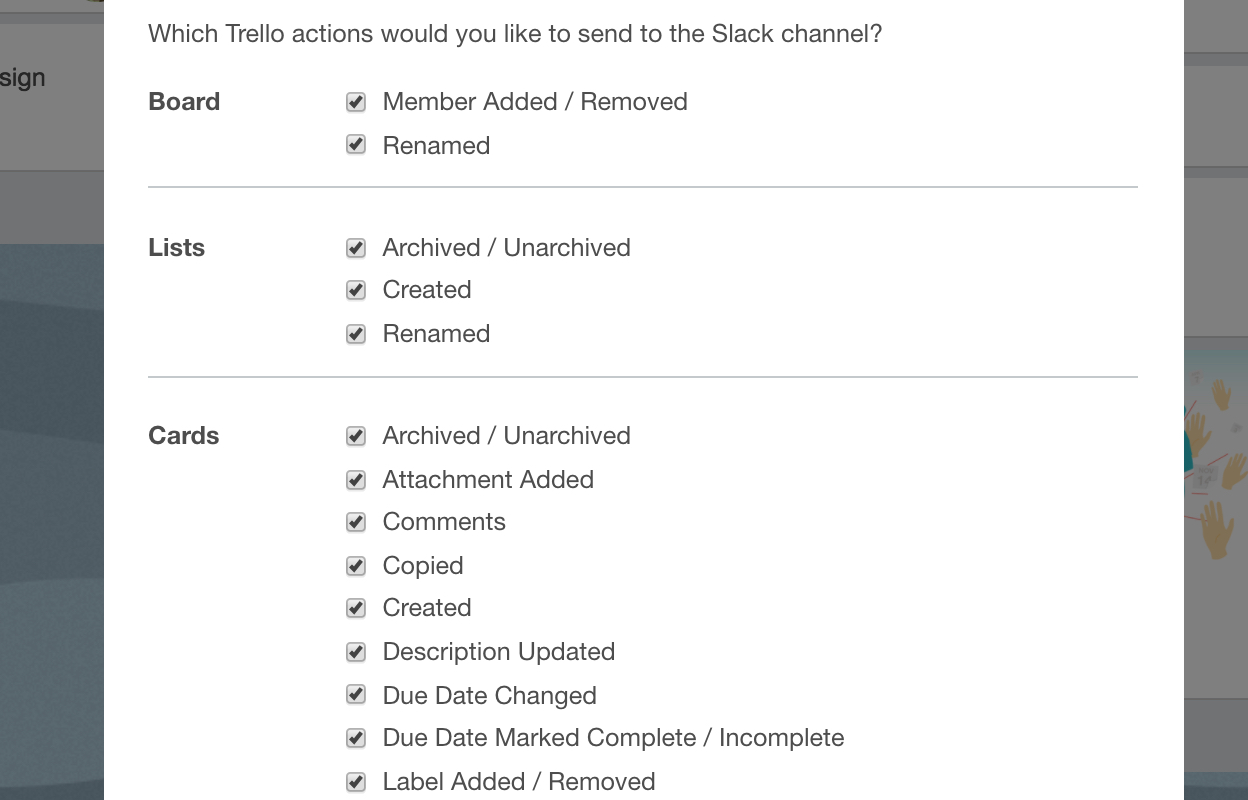Uncheck the Board Member Added / Removed option
1248x800 pixels.
tap(356, 101)
